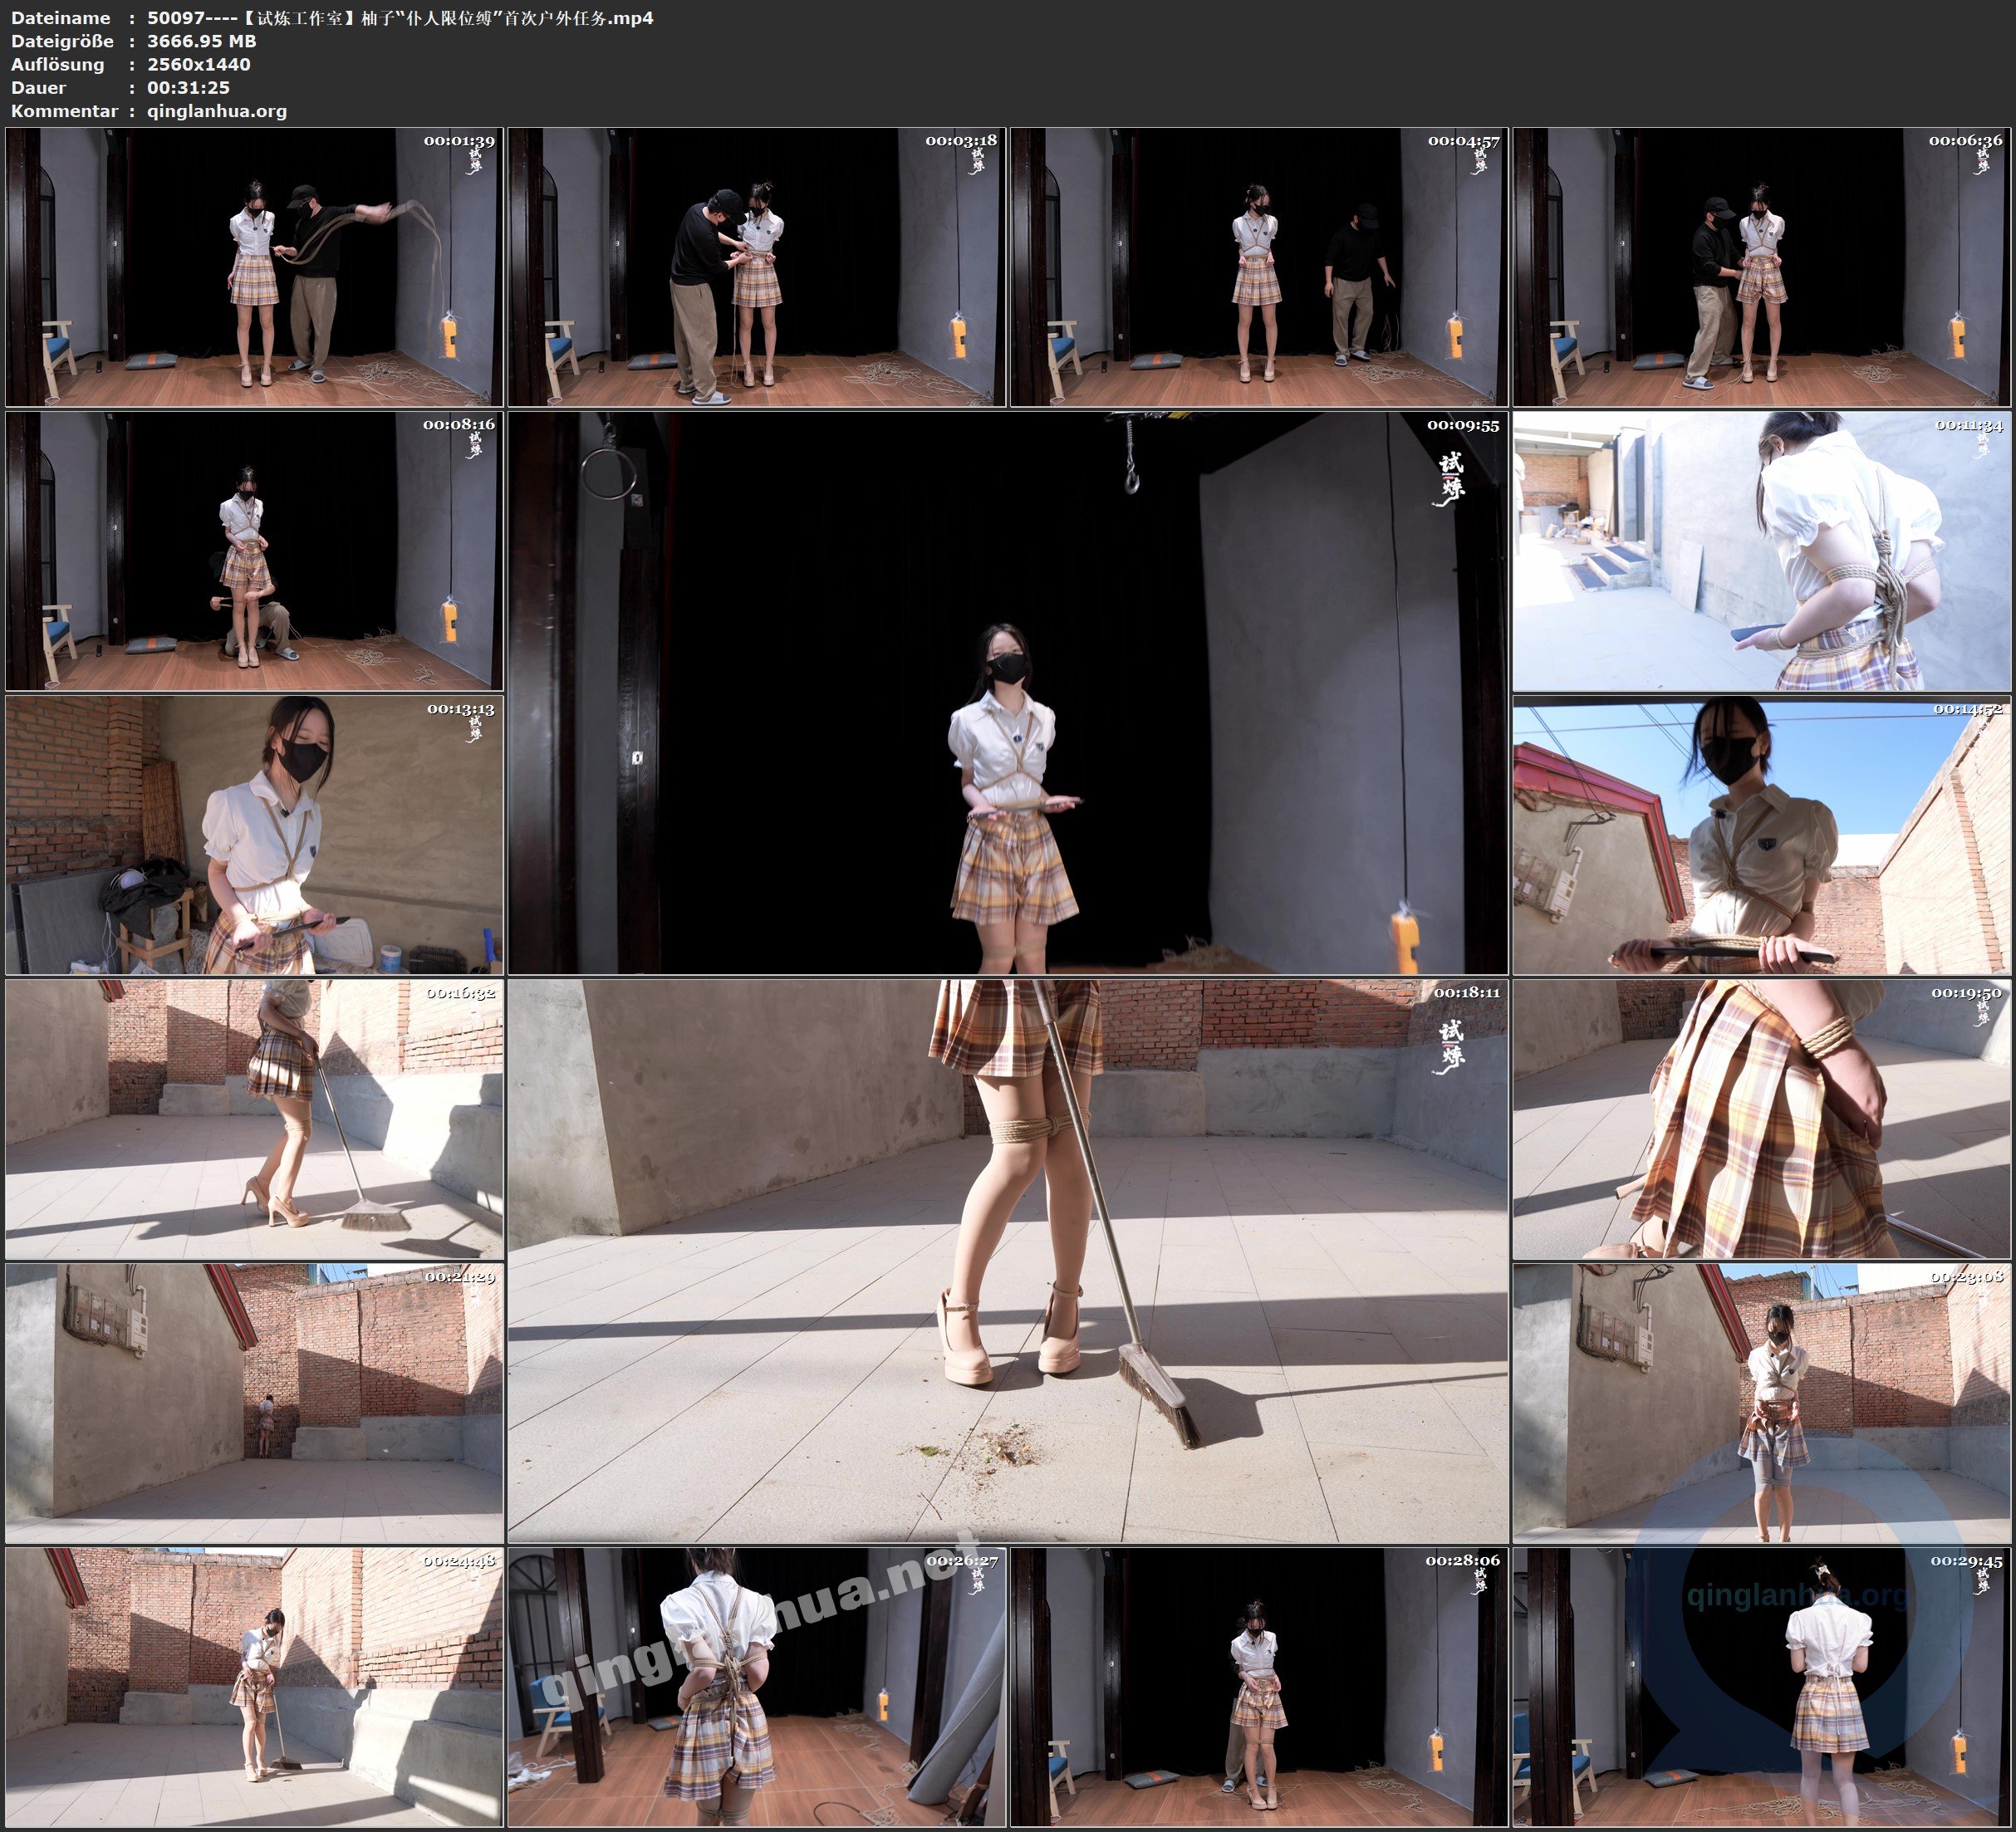Select the frame at 00:03:18
The image size is (2016, 1832).
pyautogui.click(x=756, y=267)
